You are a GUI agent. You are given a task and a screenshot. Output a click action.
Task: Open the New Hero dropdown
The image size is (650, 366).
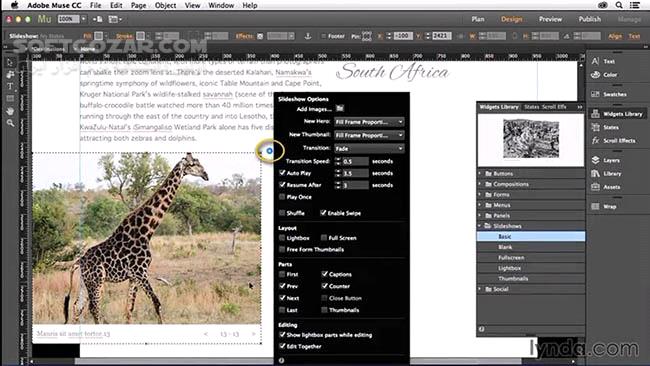tap(369, 122)
